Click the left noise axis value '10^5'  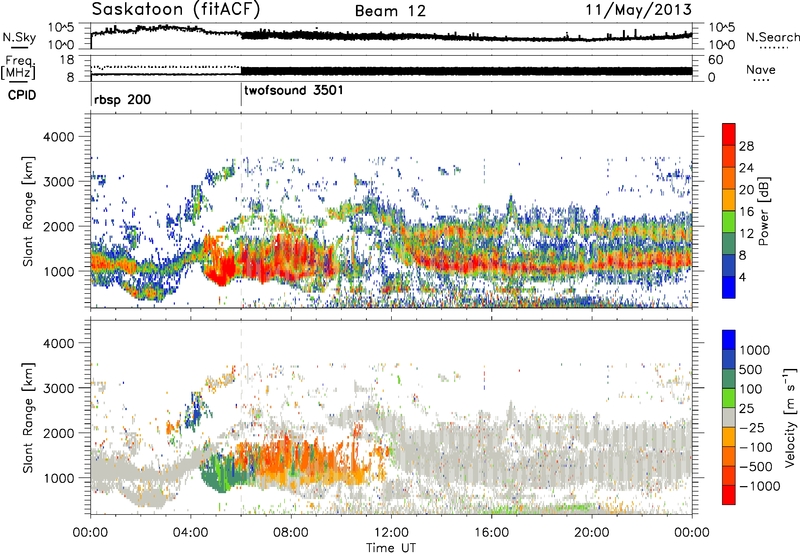click(x=62, y=28)
